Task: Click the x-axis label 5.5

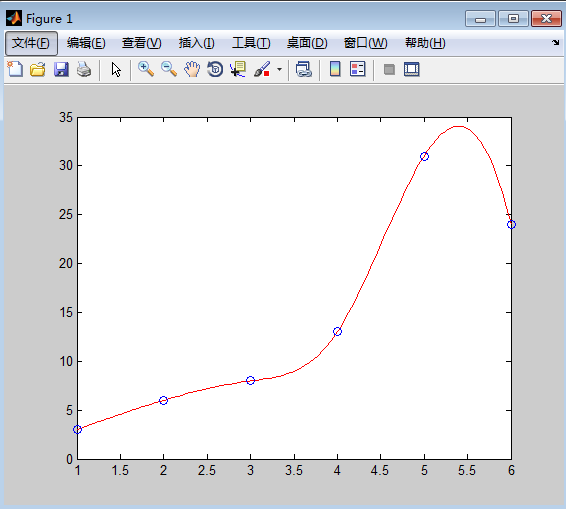Action: (467, 470)
